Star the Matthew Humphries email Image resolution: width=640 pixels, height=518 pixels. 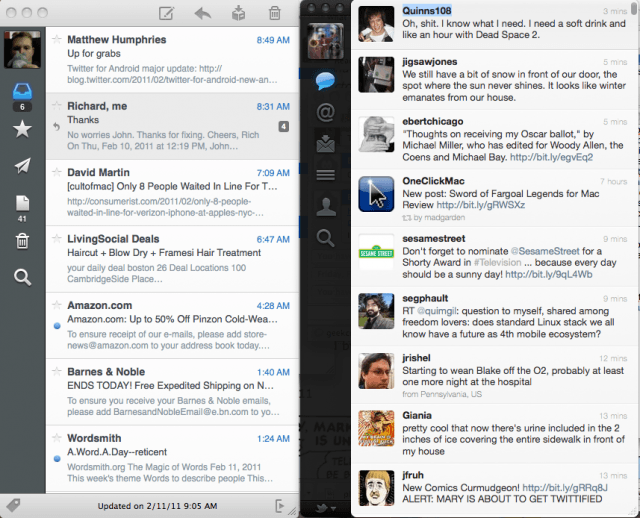coord(57,39)
